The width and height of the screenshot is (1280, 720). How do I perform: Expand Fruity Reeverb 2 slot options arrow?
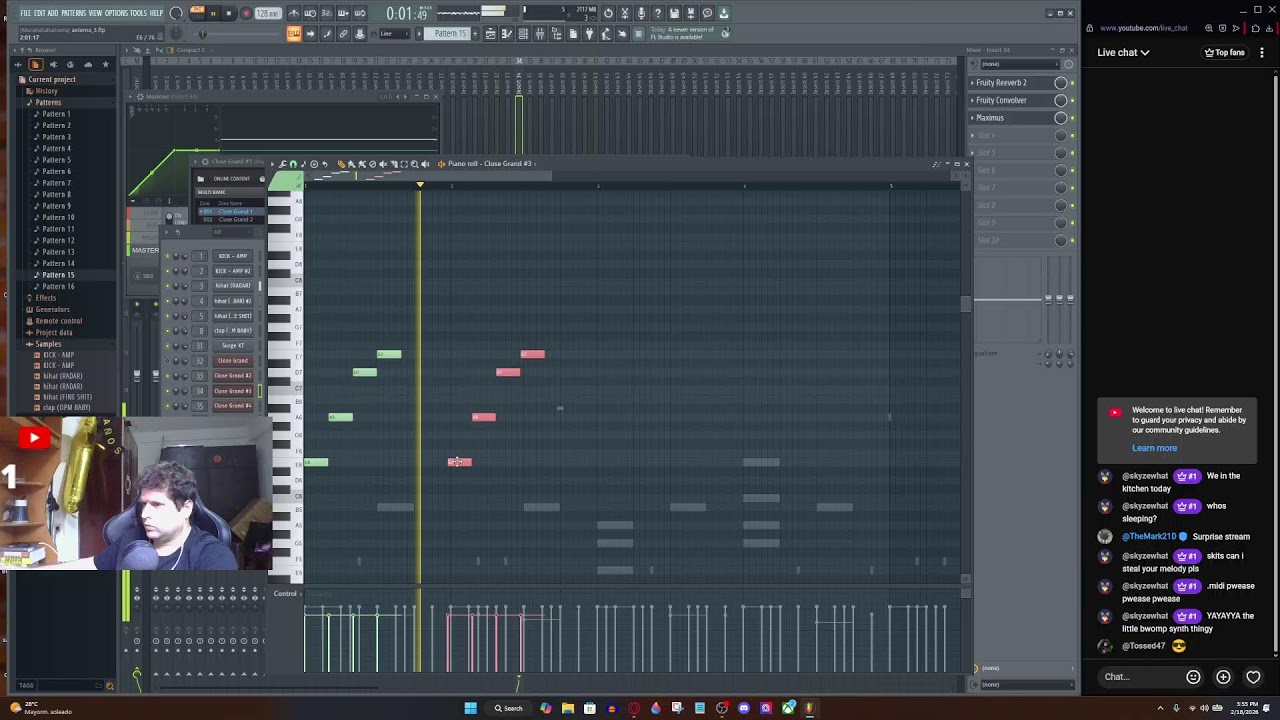(x=972, y=83)
